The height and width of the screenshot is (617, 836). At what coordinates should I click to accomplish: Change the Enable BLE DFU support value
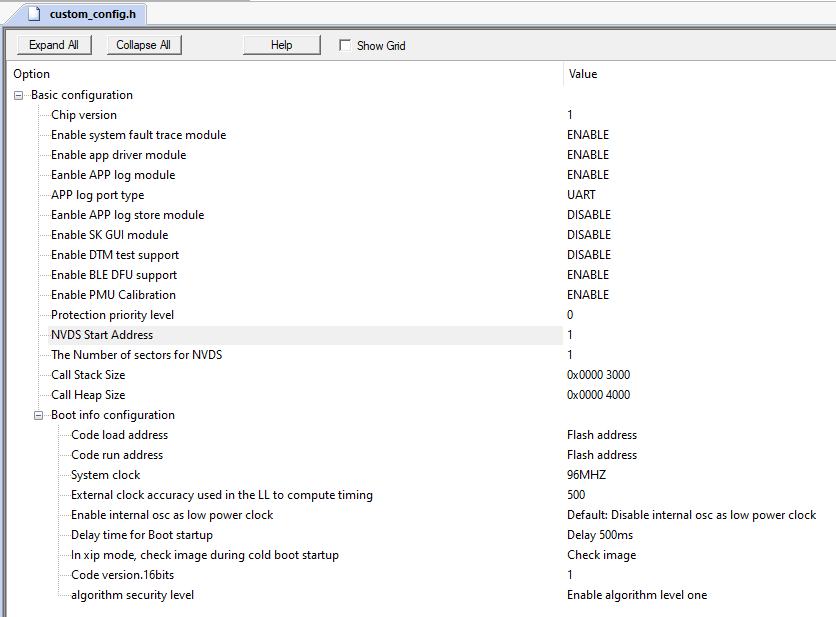pyautogui.click(x=587, y=275)
